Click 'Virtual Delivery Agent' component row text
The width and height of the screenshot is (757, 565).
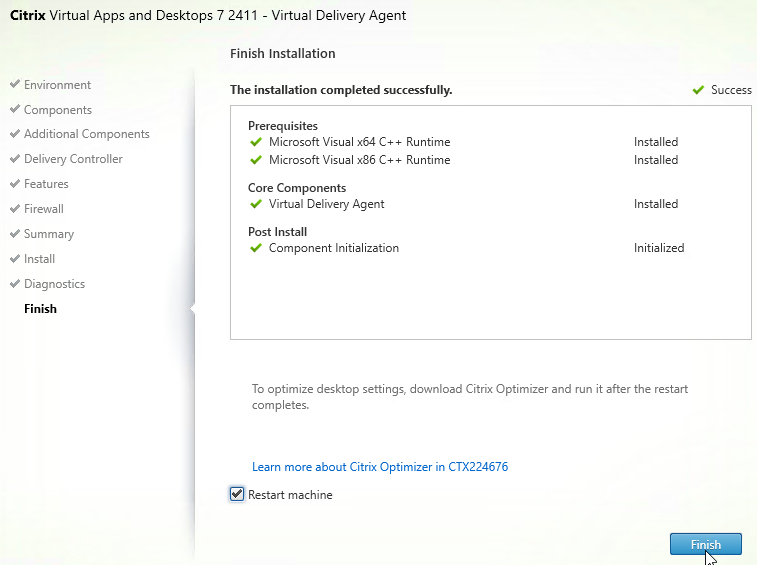(326, 204)
